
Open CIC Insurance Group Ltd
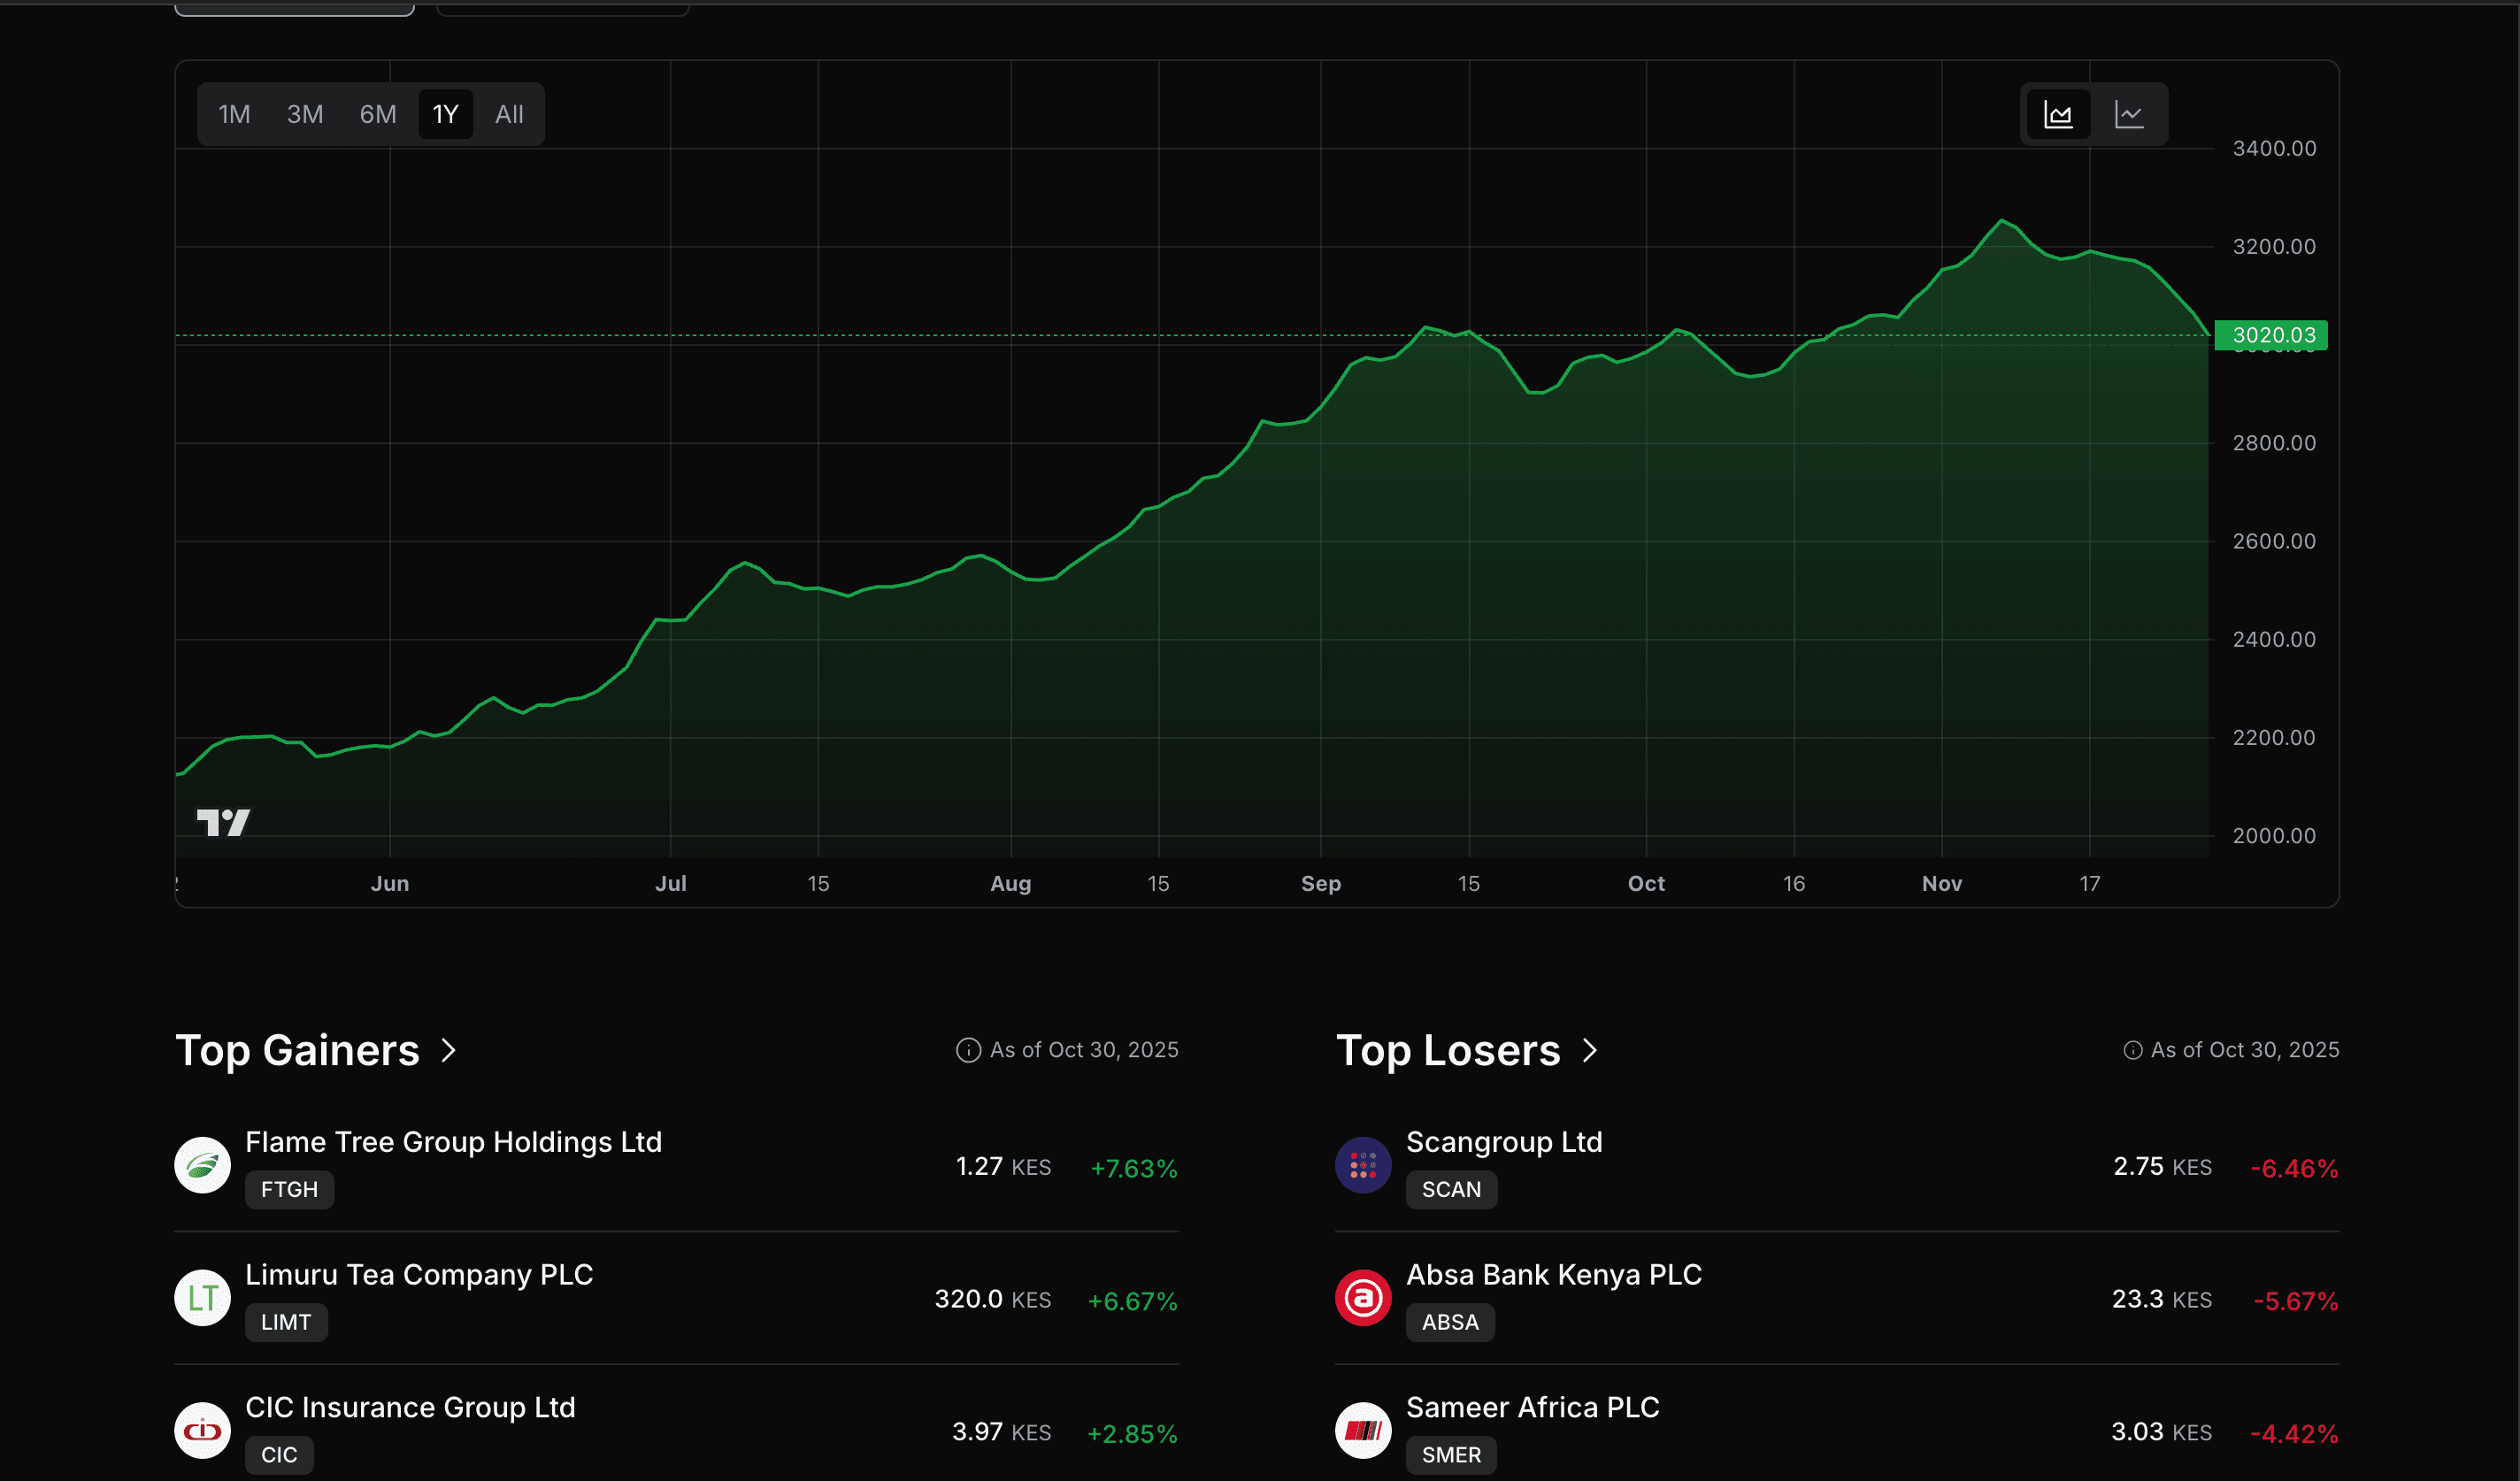tap(410, 1408)
